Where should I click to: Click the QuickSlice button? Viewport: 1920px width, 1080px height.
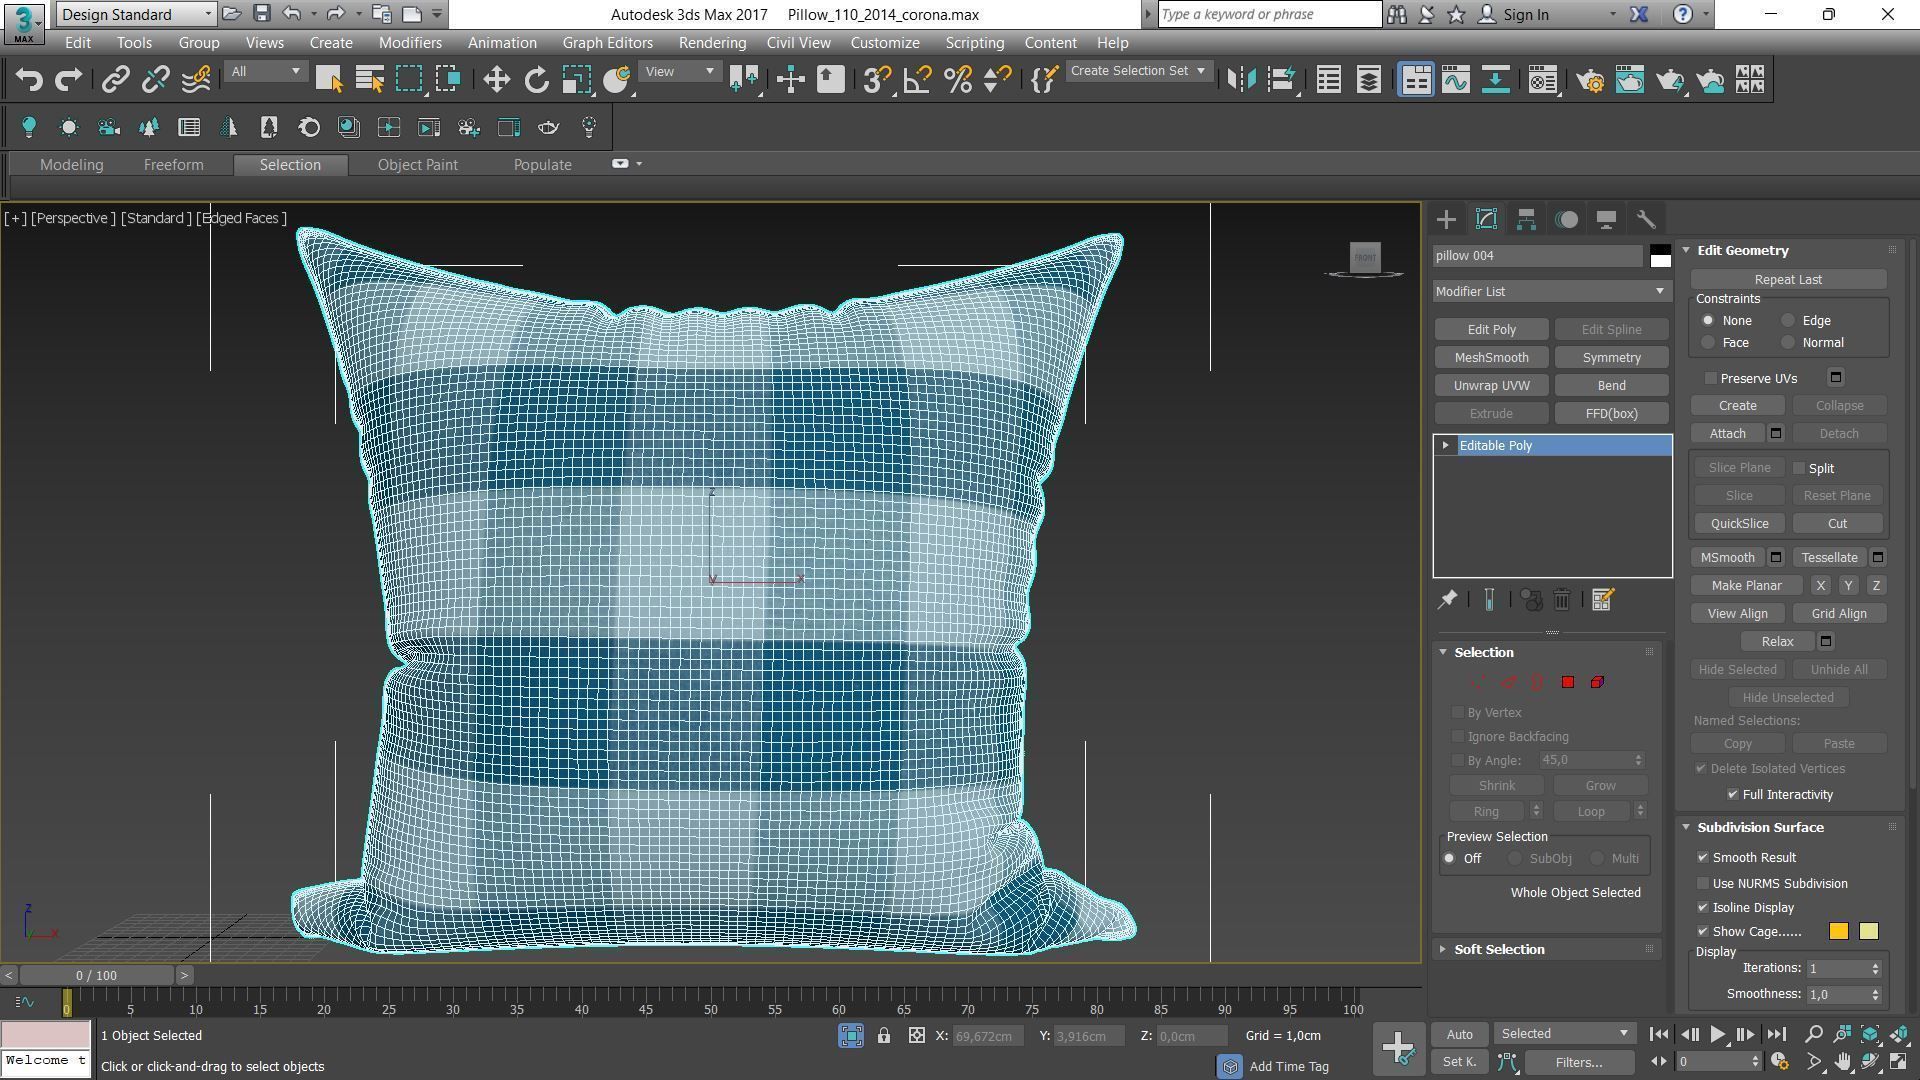tap(1739, 524)
